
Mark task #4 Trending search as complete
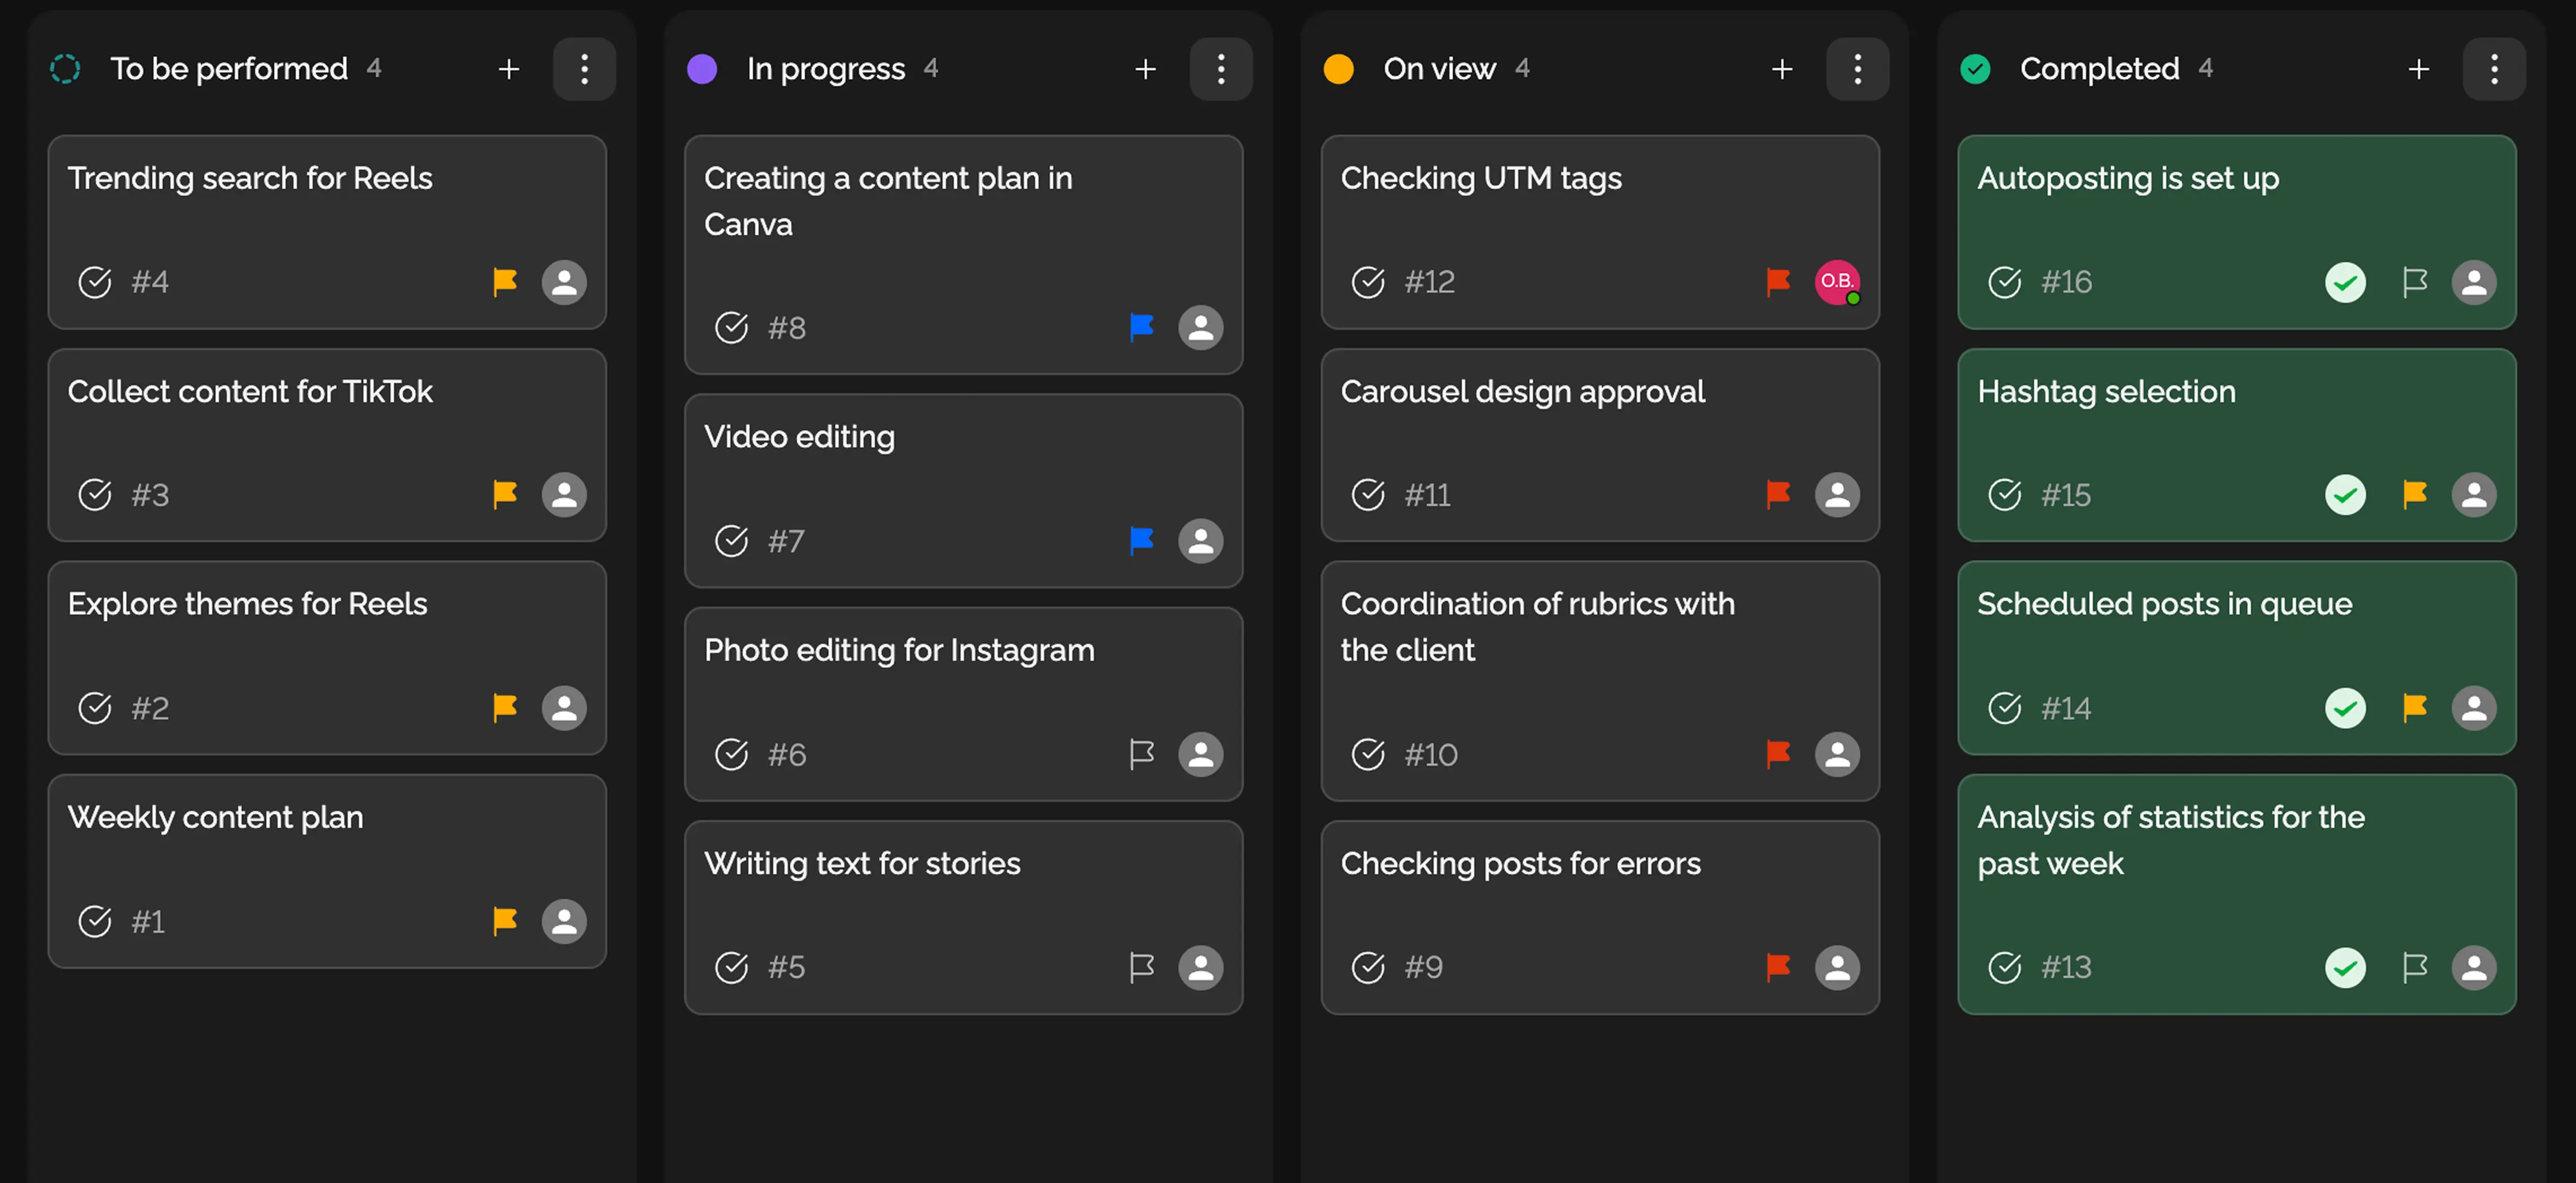[x=95, y=282]
